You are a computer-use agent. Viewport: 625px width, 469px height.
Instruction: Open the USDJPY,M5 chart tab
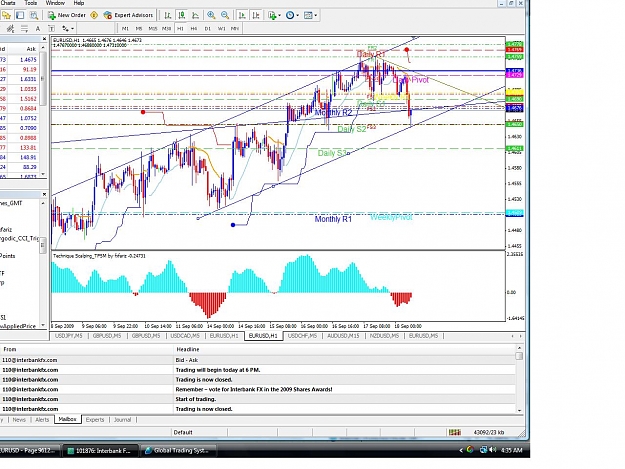69,336
